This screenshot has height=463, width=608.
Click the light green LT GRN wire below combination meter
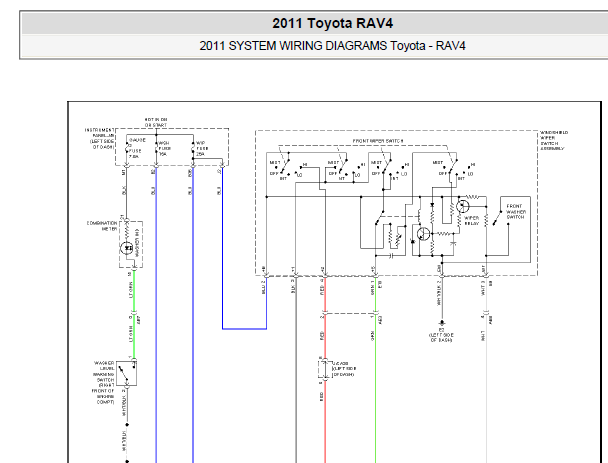[x=134, y=291]
